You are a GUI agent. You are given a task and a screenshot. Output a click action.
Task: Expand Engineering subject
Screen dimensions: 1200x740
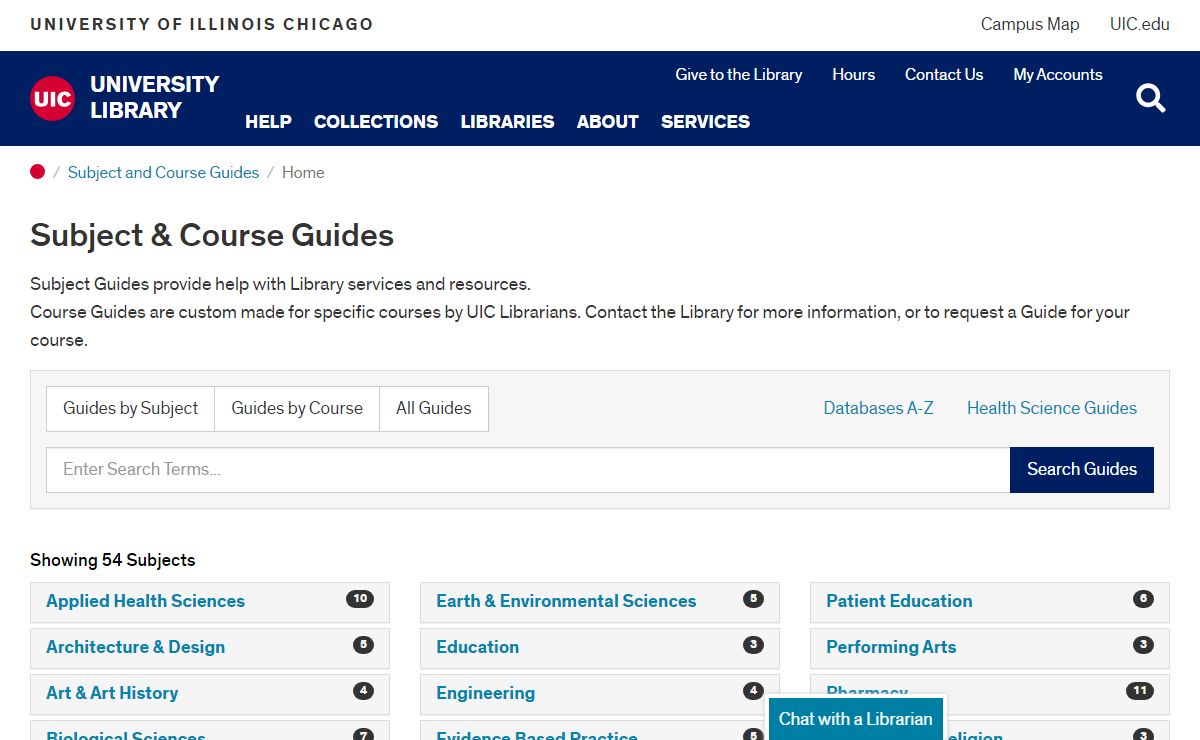pyautogui.click(x=600, y=694)
